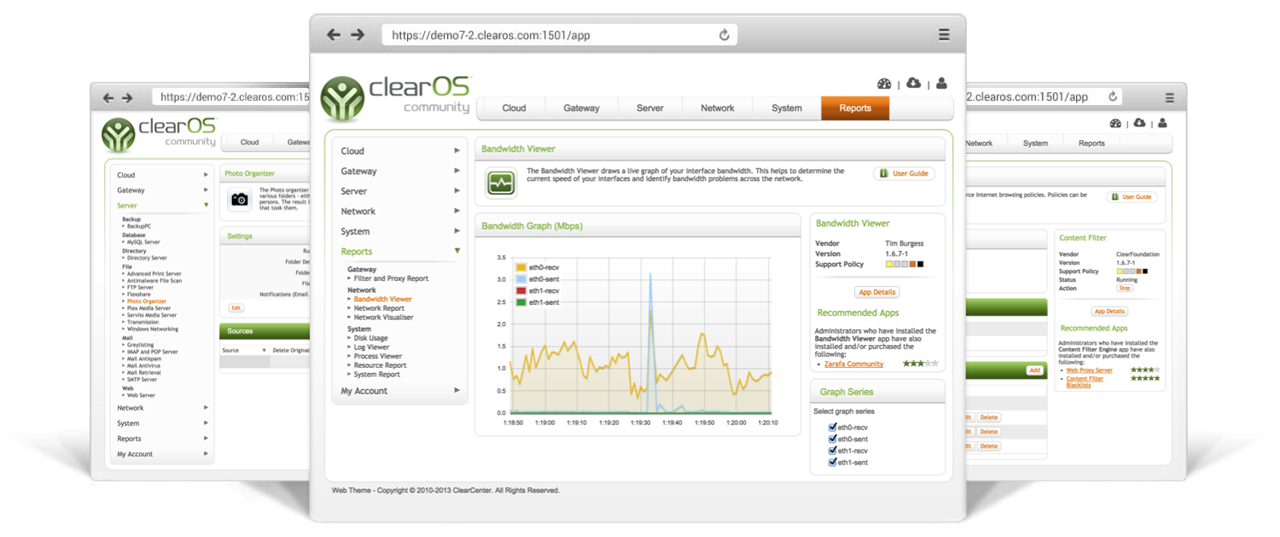
Task: Click the camera icon in Photo Organizer window
Action: pyautogui.click(x=240, y=199)
